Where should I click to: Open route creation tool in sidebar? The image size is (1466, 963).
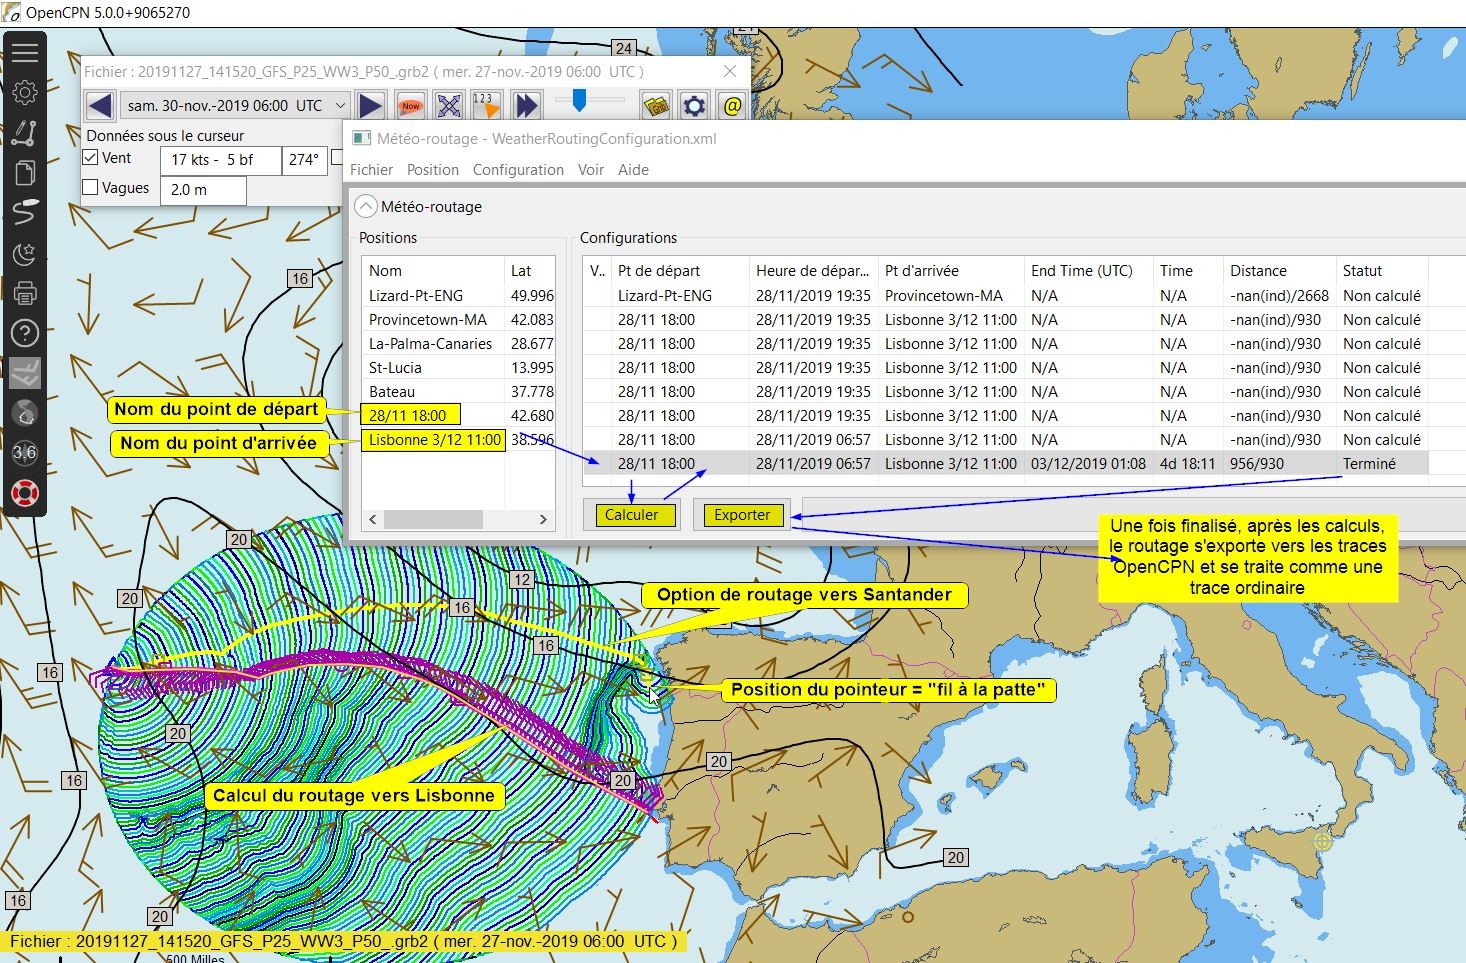[25, 133]
